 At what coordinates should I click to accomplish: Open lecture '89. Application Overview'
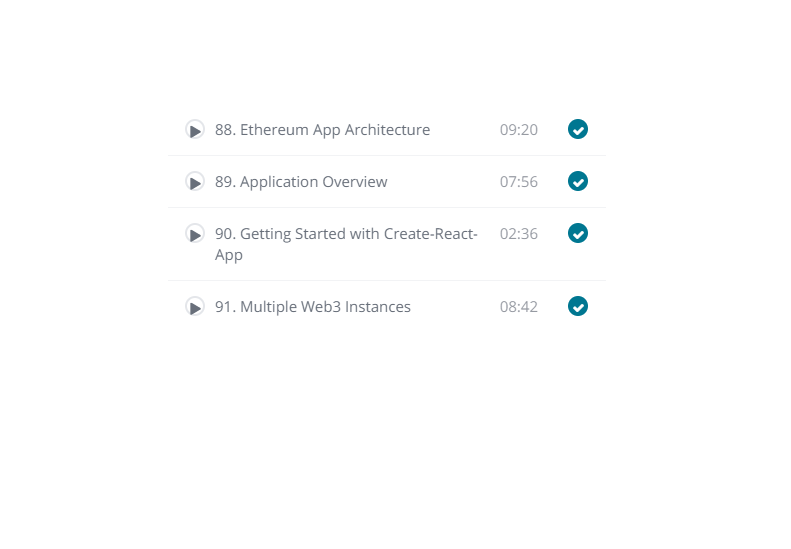tap(301, 182)
